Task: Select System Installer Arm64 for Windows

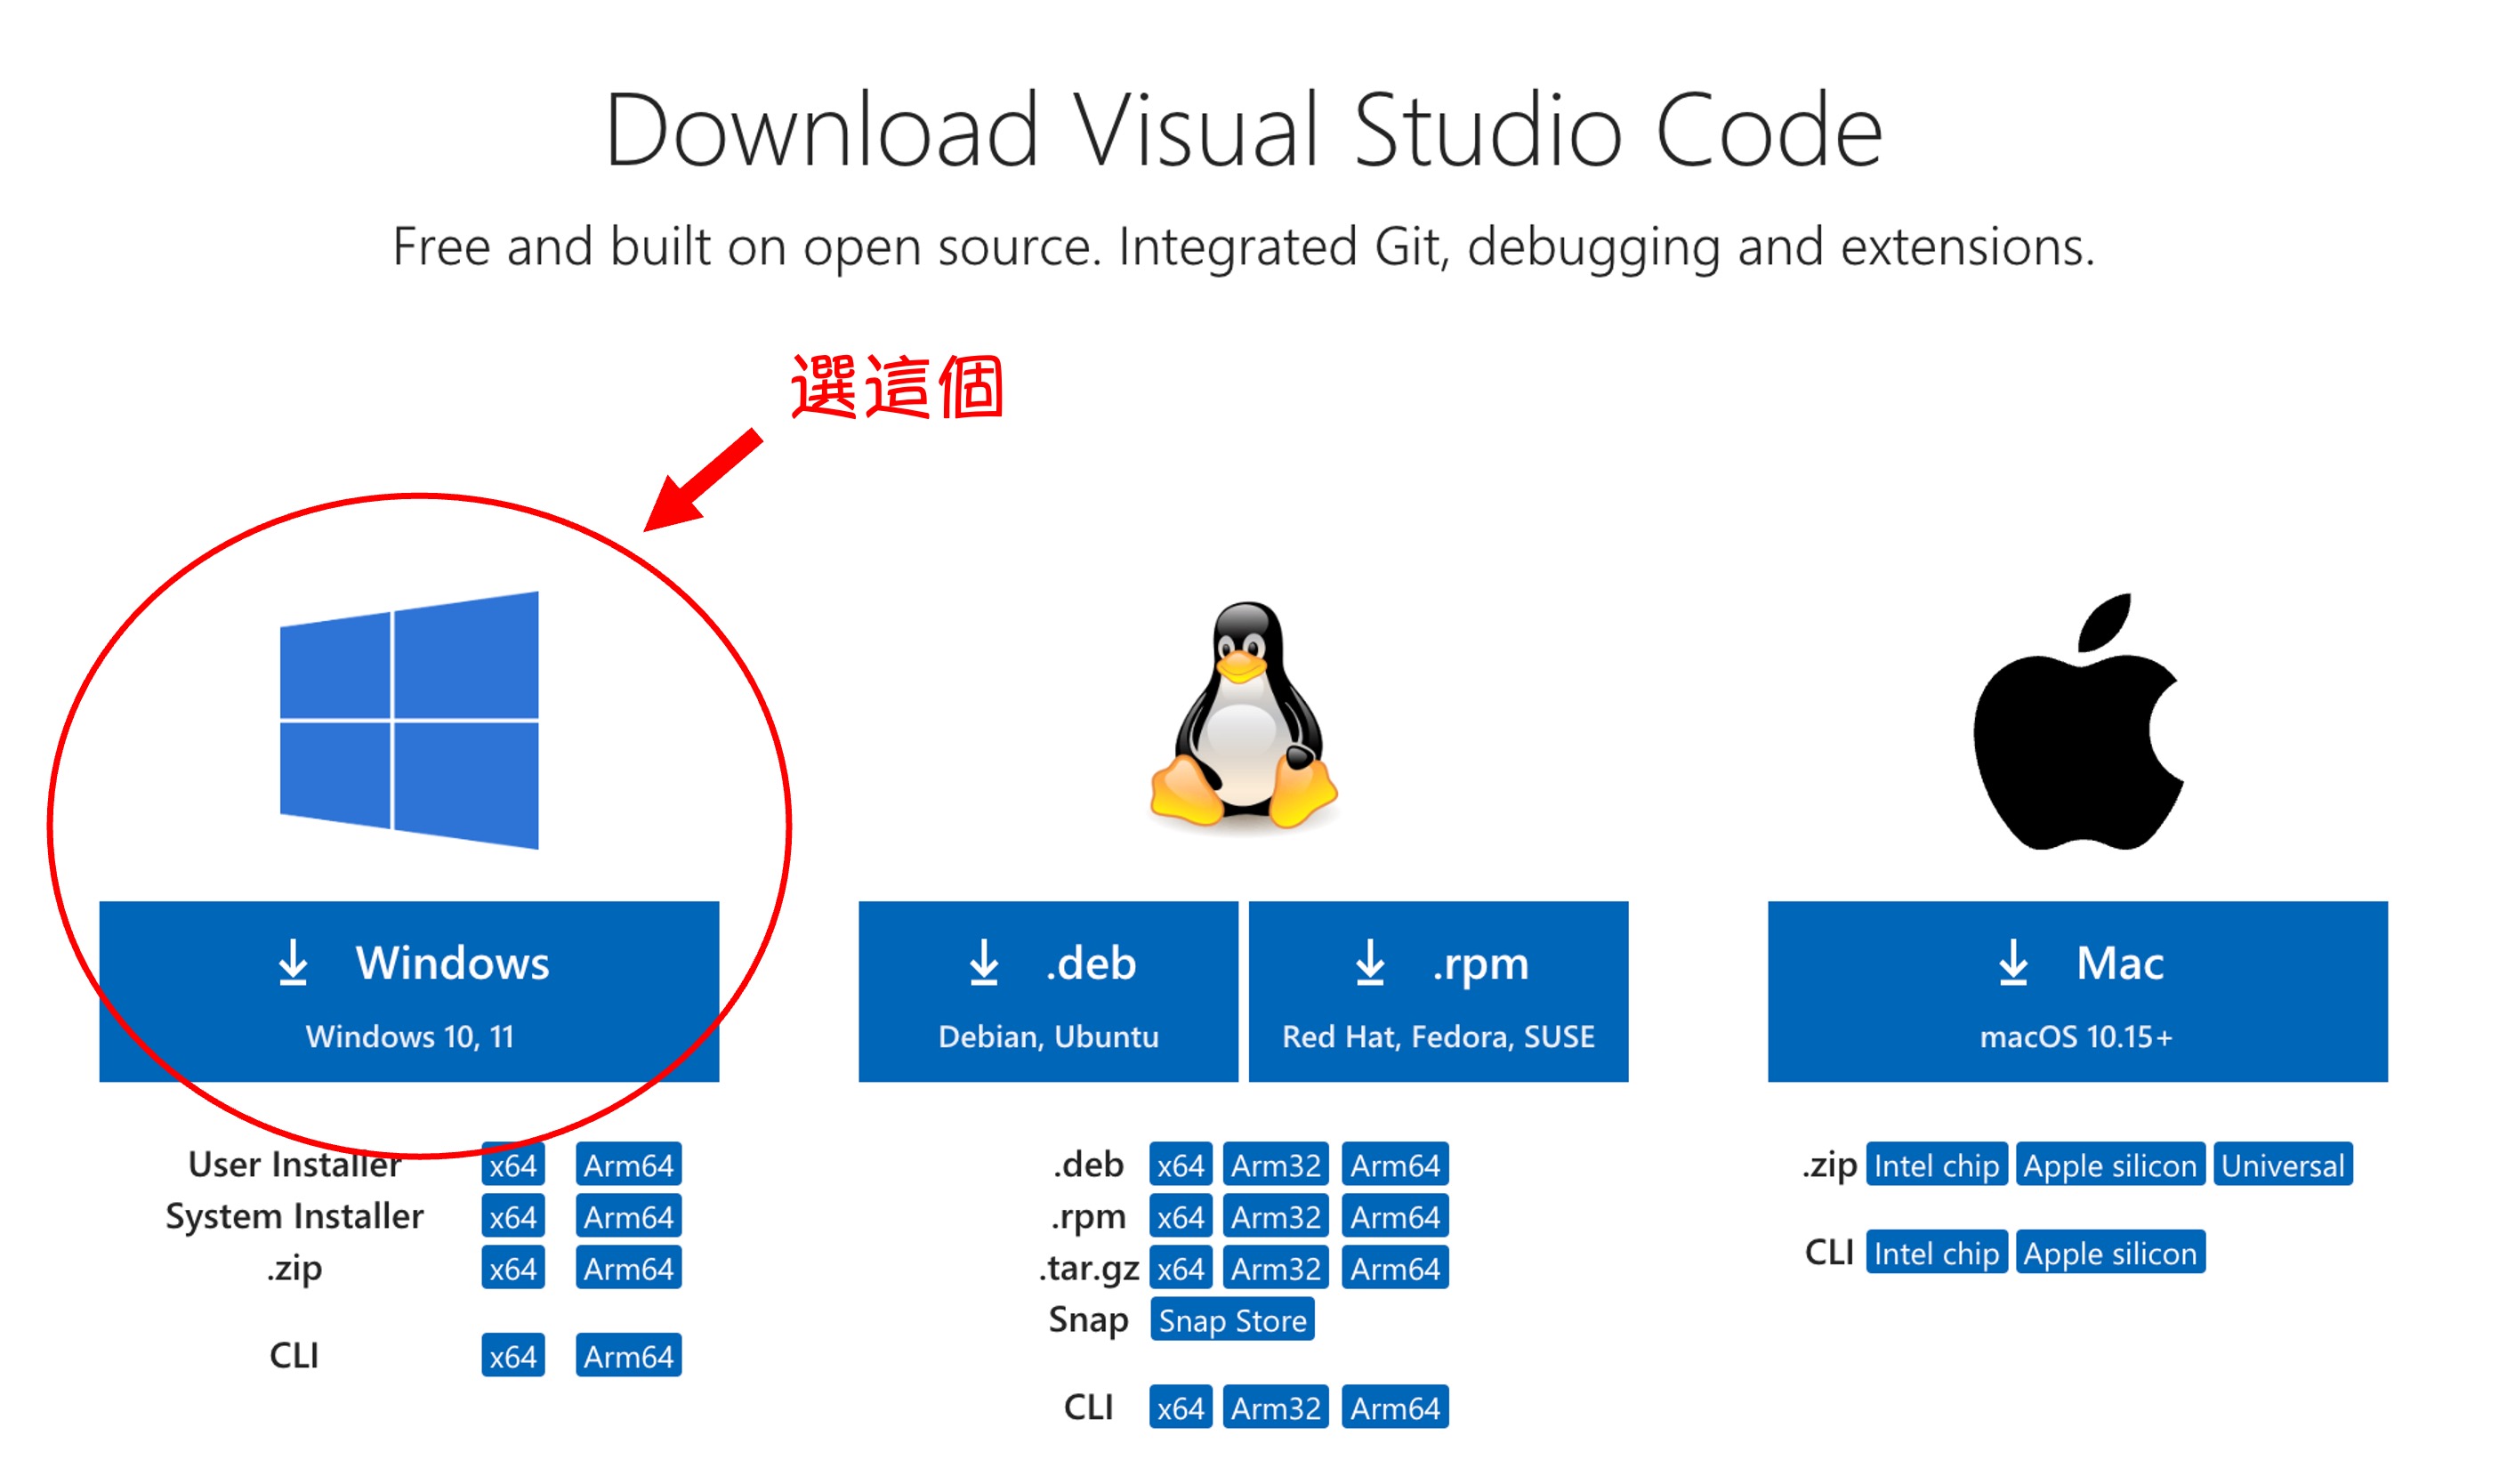Action: click(x=628, y=1217)
